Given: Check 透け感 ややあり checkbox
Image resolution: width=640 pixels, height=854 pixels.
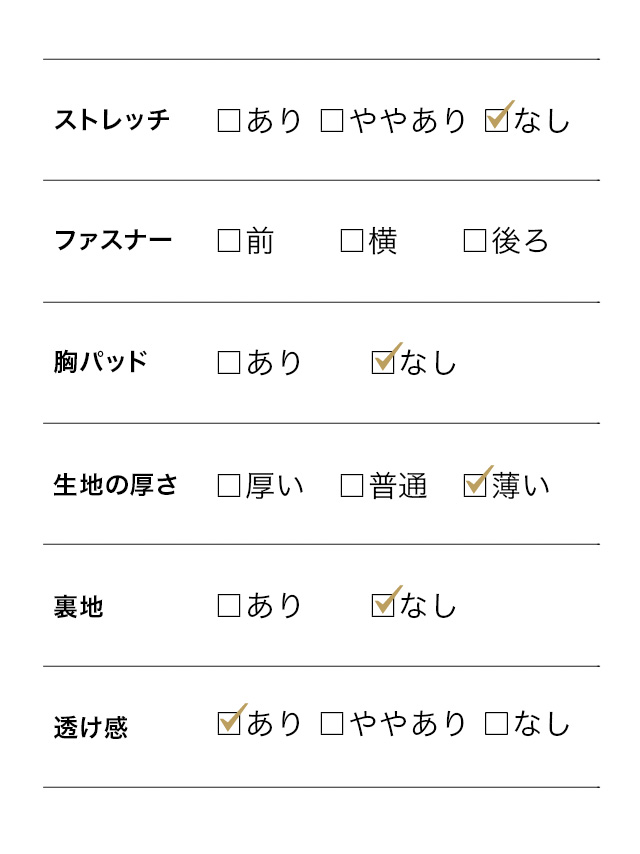Looking at the screenshot, I should tap(332, 724).
